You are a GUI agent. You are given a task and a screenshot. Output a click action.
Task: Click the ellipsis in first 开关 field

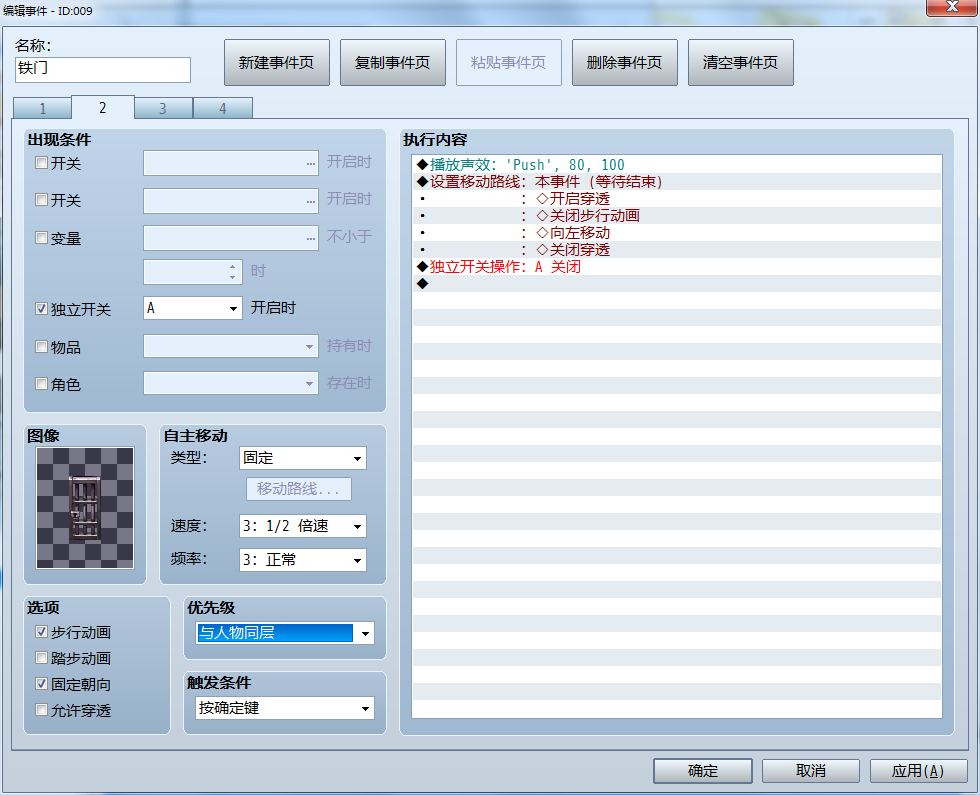pos(311,164)
